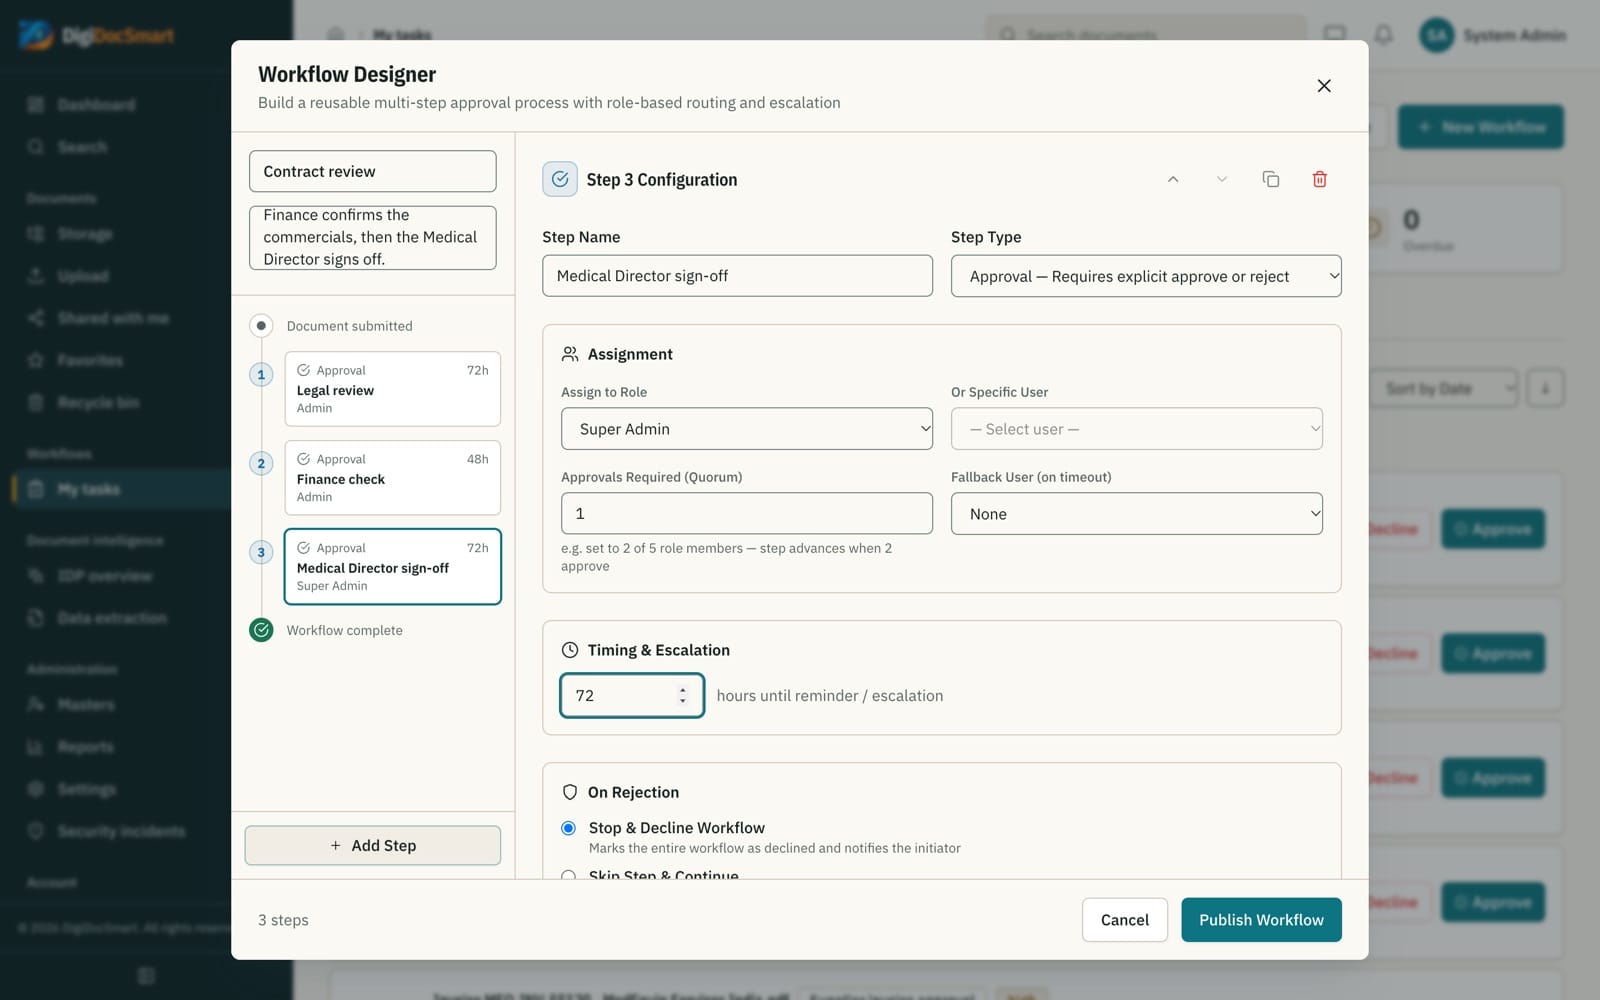Click the Step 3 Configuration check icon

(x=560, y=179)
